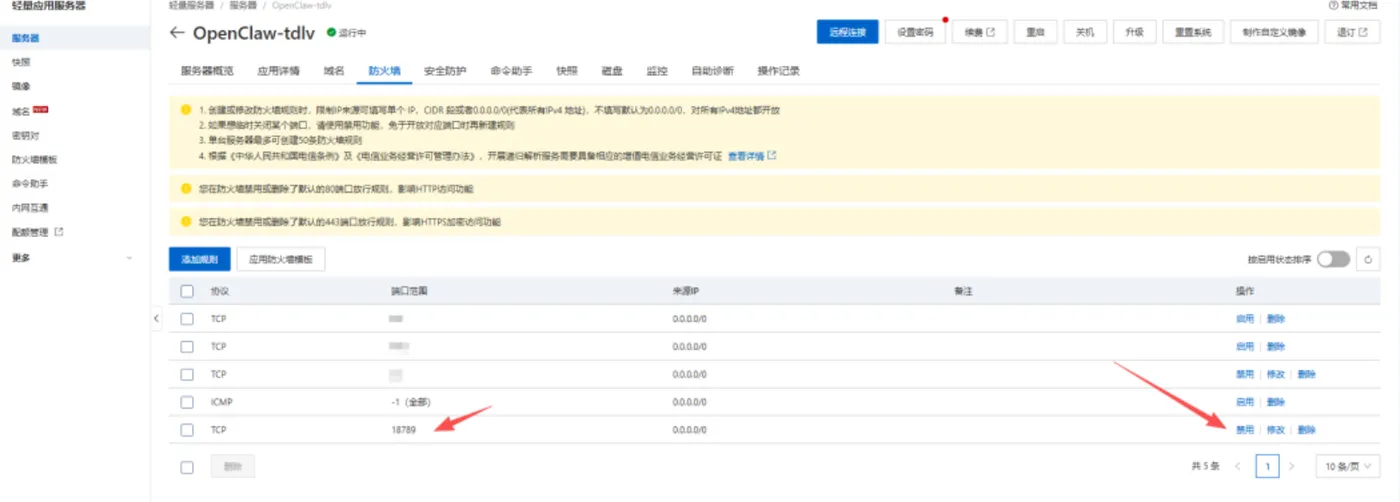Check the third TCP rule's checkbox

187,374
